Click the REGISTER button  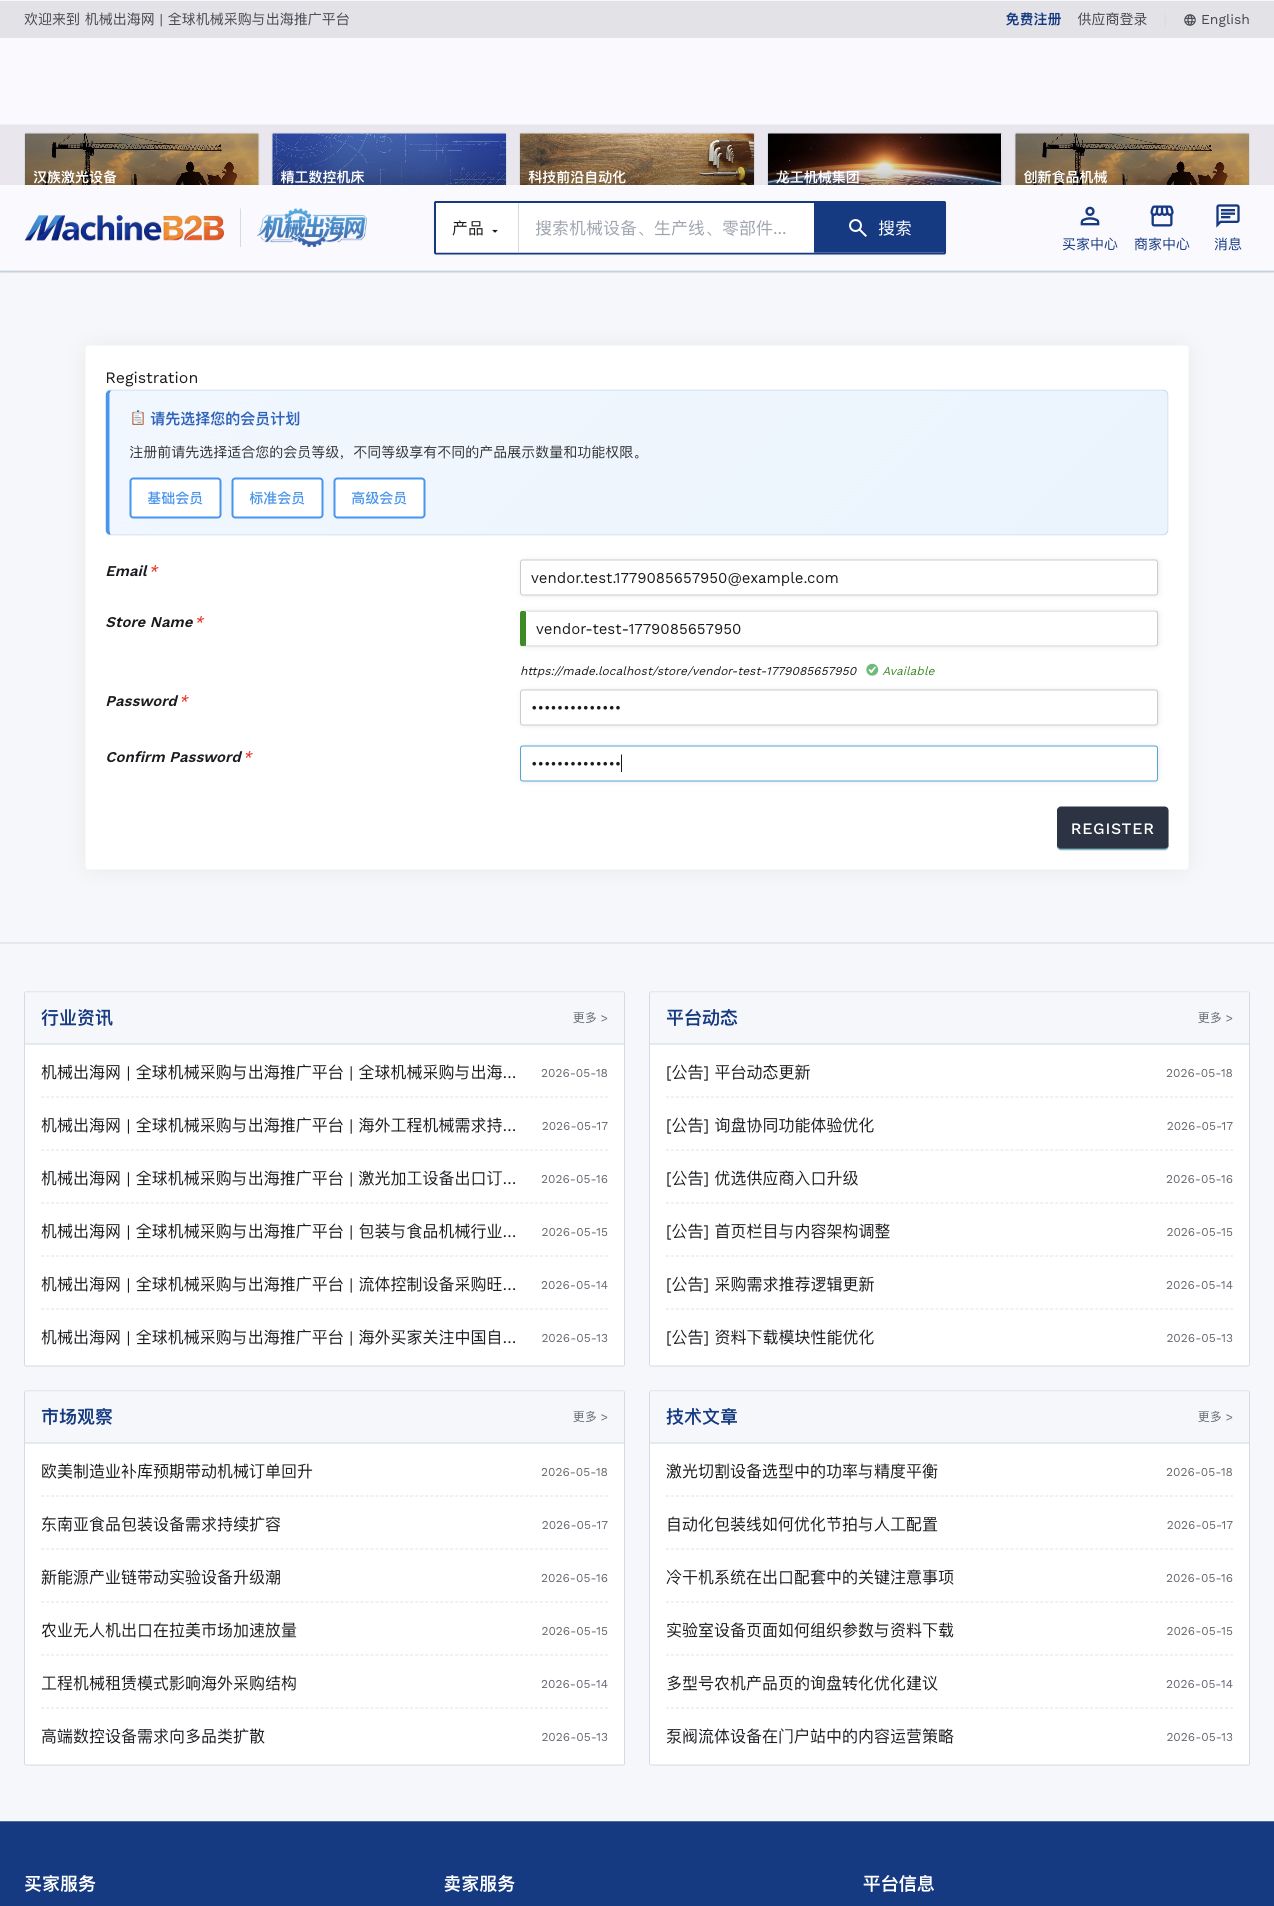point(1112,828)
